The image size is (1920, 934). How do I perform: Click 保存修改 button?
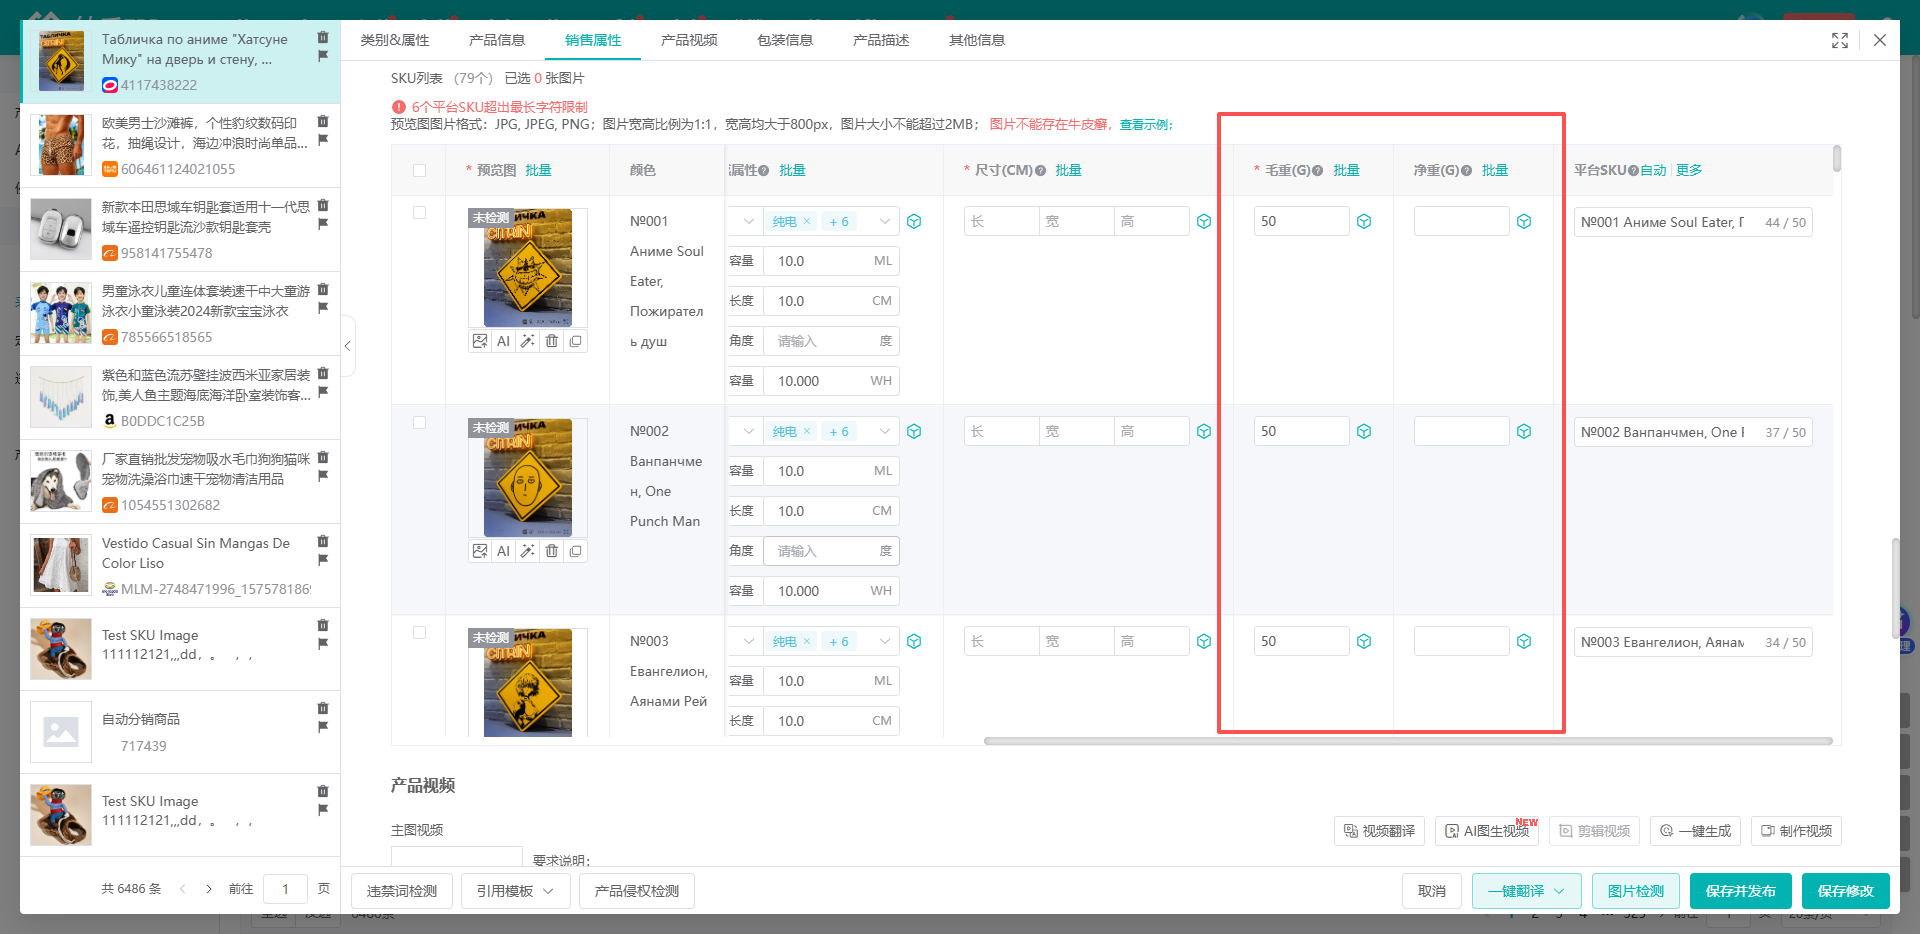[1846, 891]
